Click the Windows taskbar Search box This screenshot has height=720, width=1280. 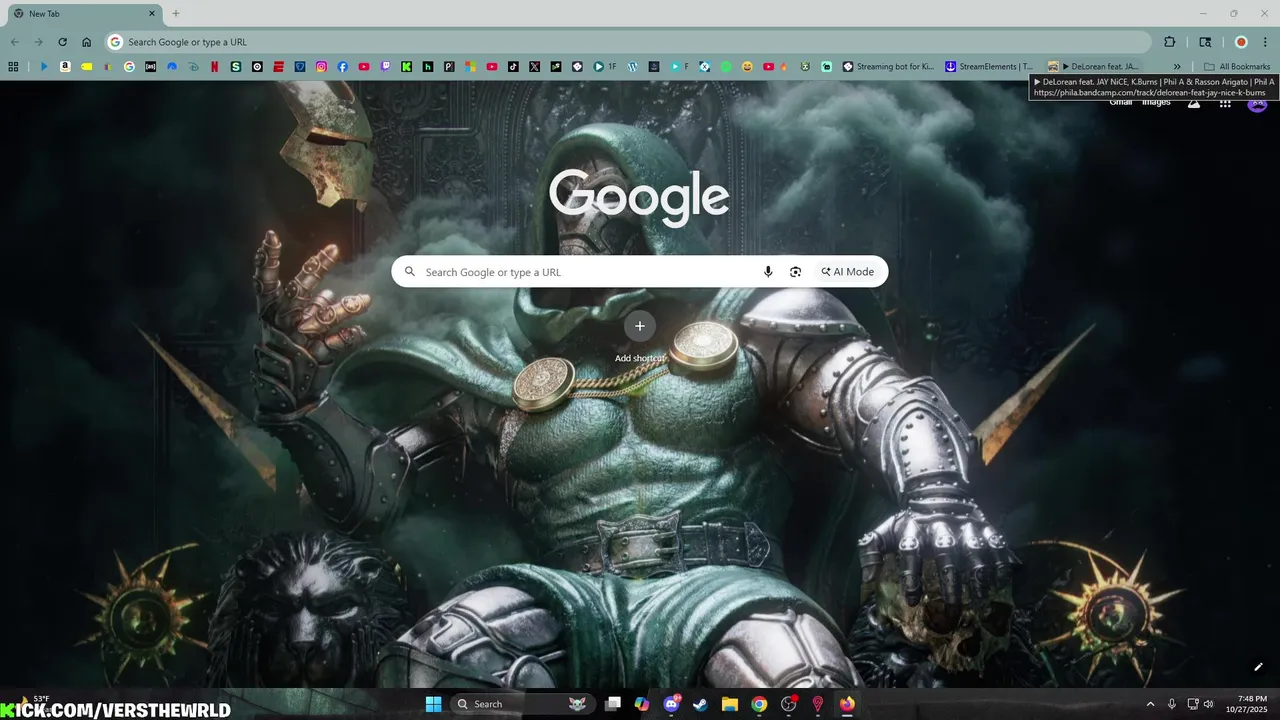click(523, 704)
